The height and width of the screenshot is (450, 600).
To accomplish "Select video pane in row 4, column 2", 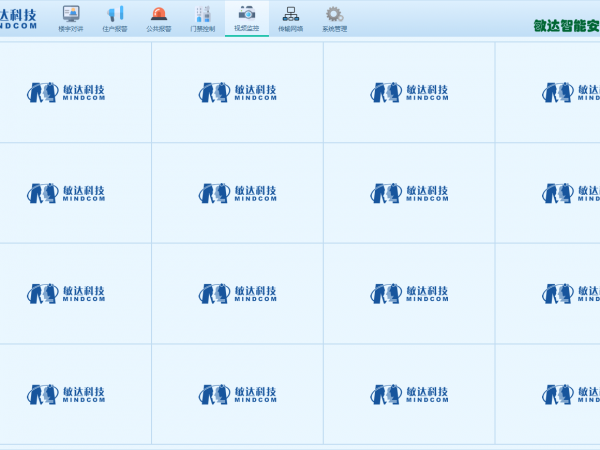I will tap(237, 394).
